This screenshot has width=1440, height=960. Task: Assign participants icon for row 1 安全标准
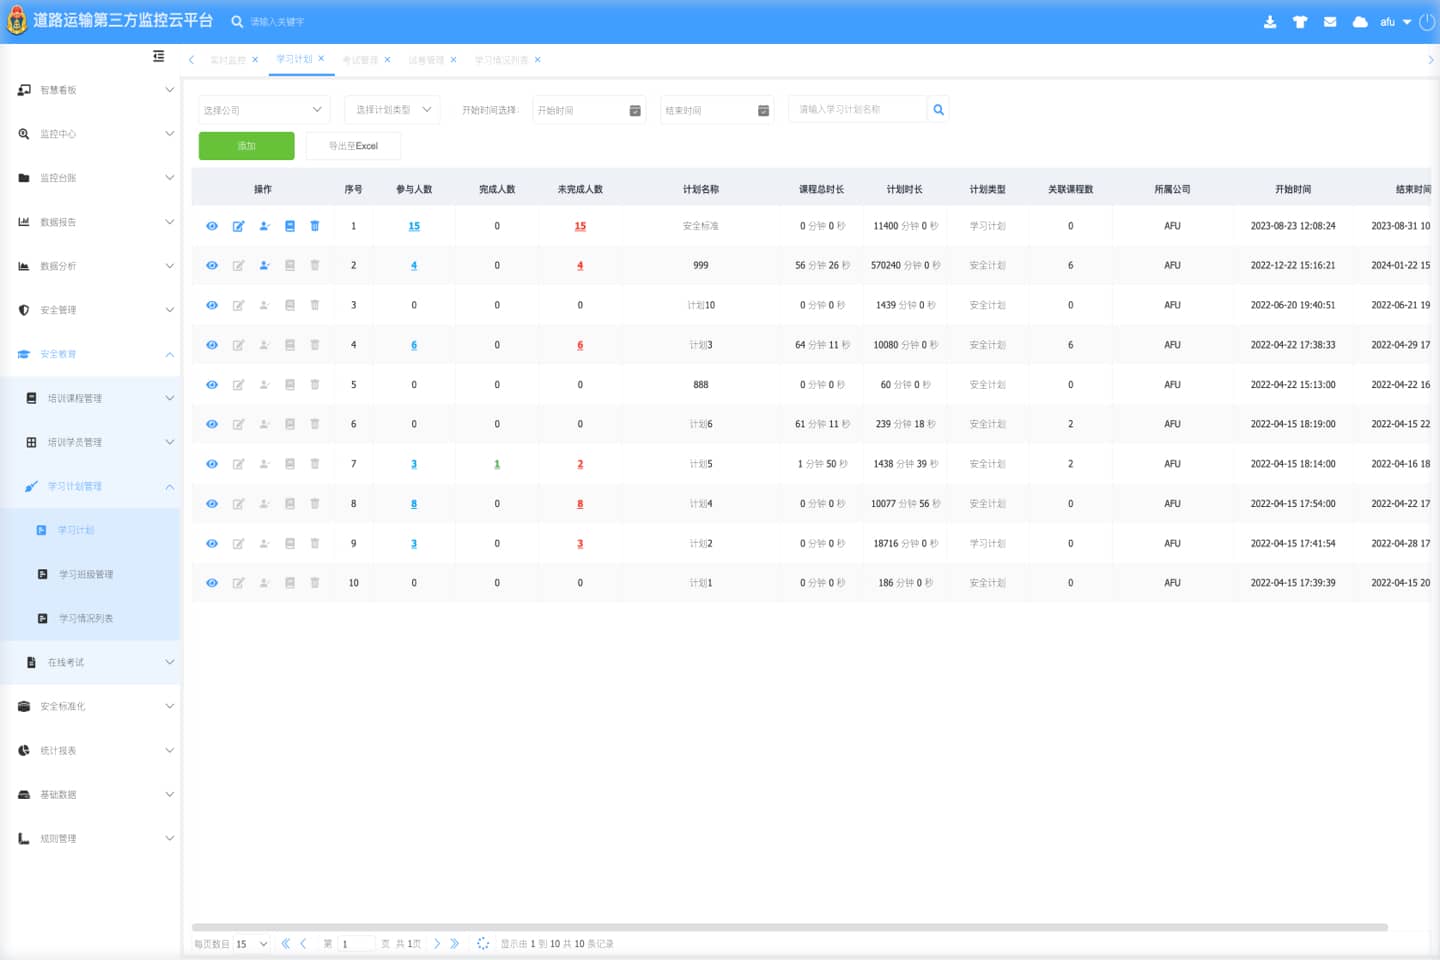pyautogui.click(x=264, y=226)
